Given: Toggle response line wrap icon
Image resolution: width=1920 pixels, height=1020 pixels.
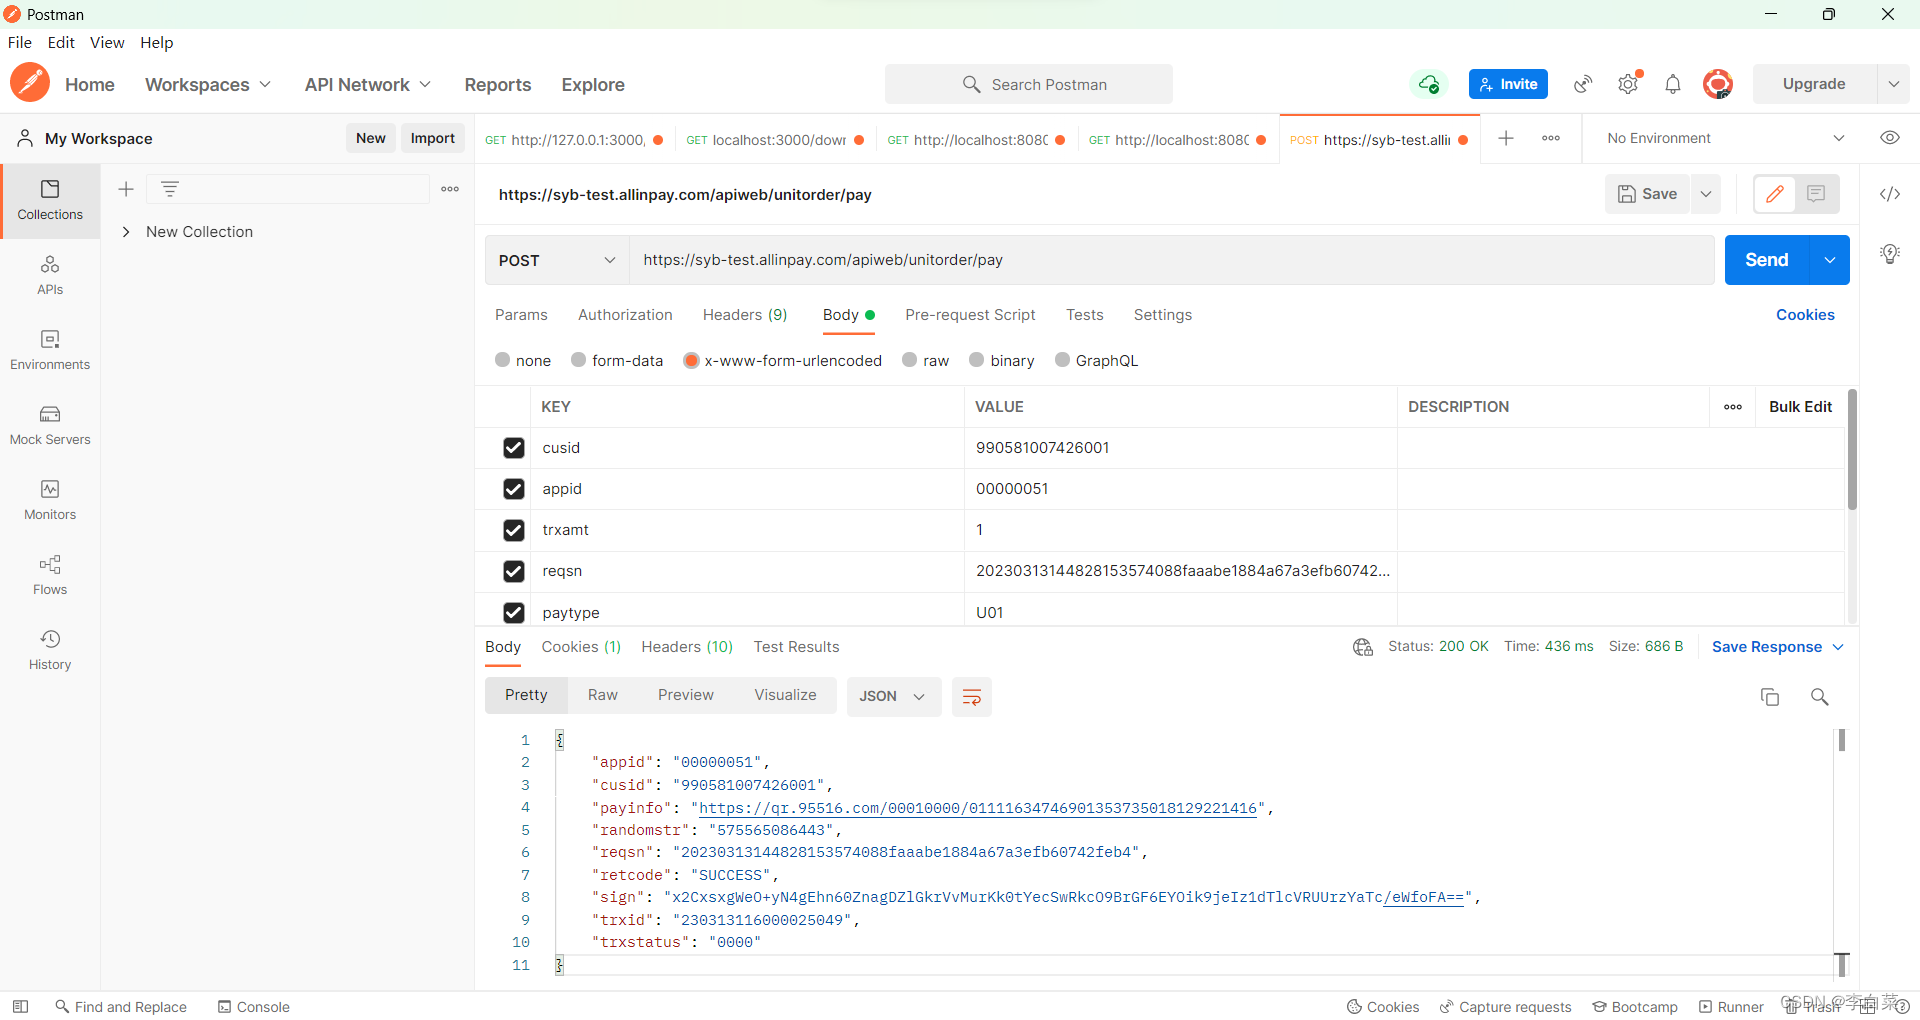Looking at the screenshot, I should [x=971, y=697].
